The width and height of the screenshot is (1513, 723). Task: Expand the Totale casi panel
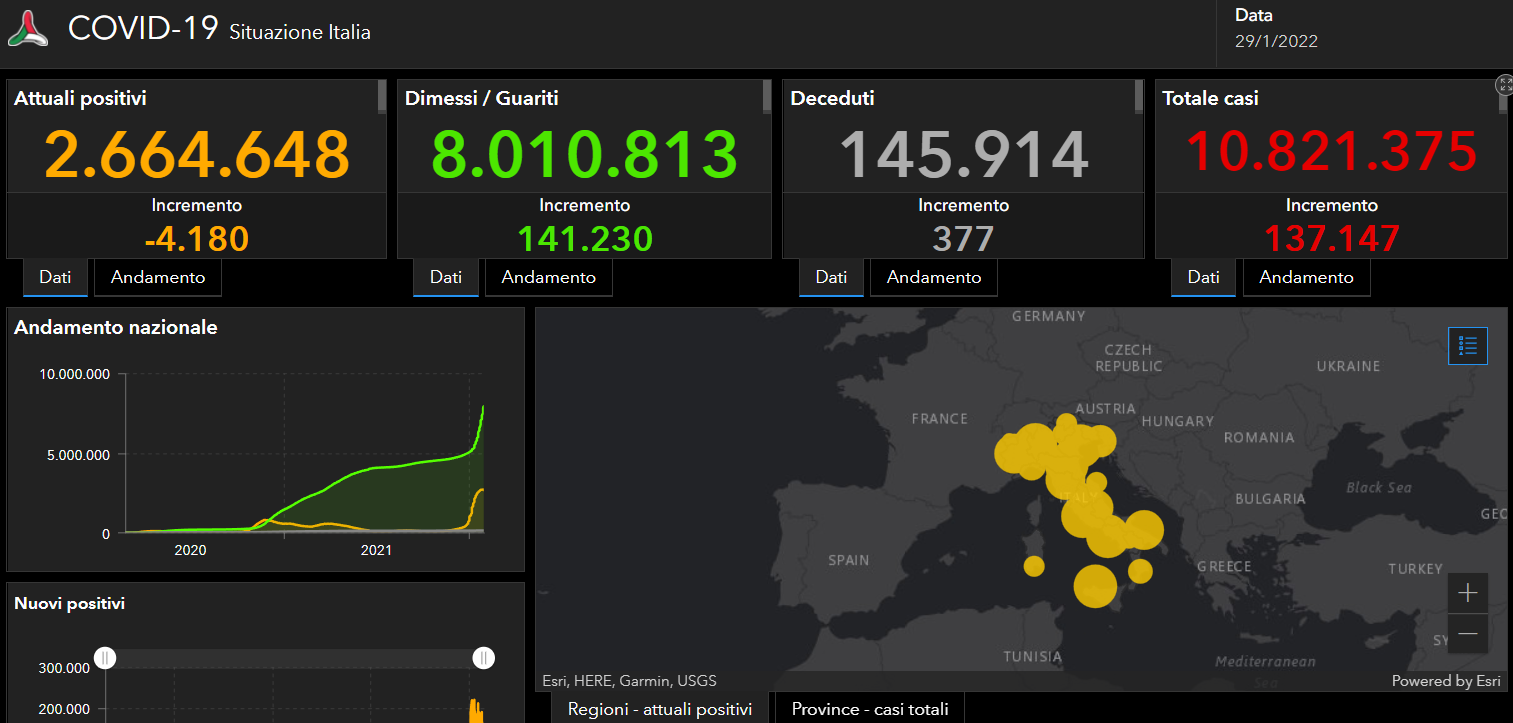(1504, 84)
